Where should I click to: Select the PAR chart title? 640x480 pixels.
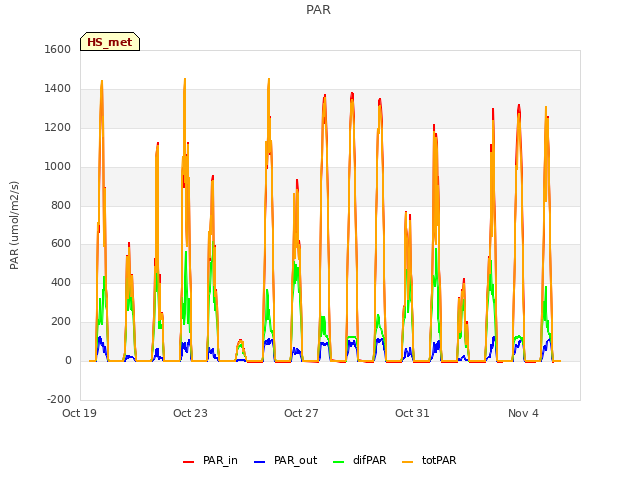[x=318, y=10]
